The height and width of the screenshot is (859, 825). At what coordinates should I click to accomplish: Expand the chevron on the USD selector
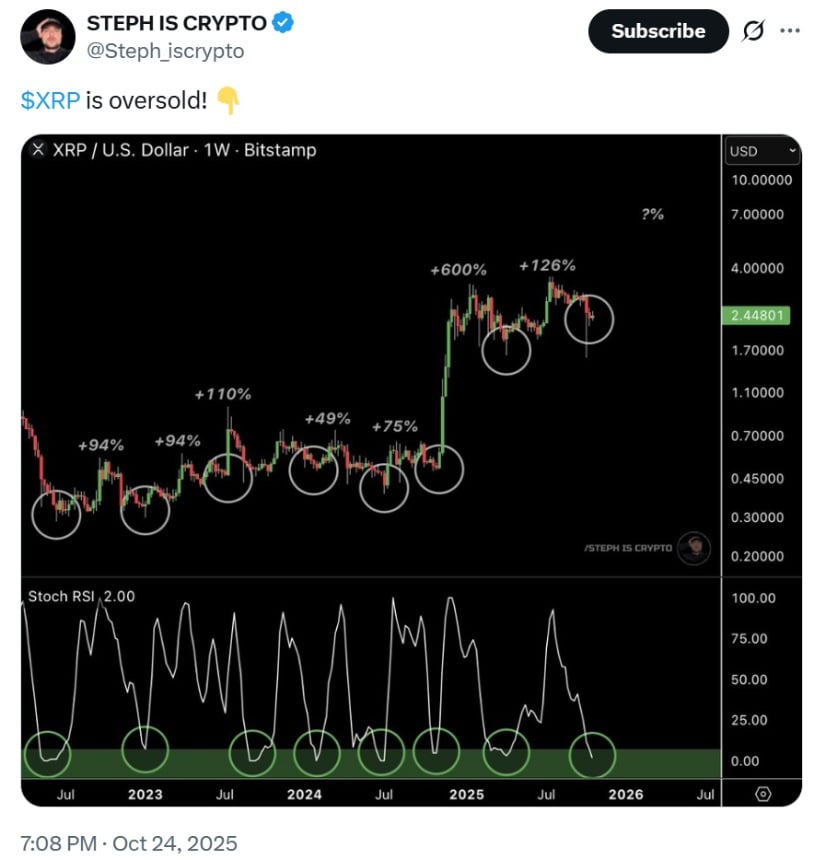click(791, 151)
